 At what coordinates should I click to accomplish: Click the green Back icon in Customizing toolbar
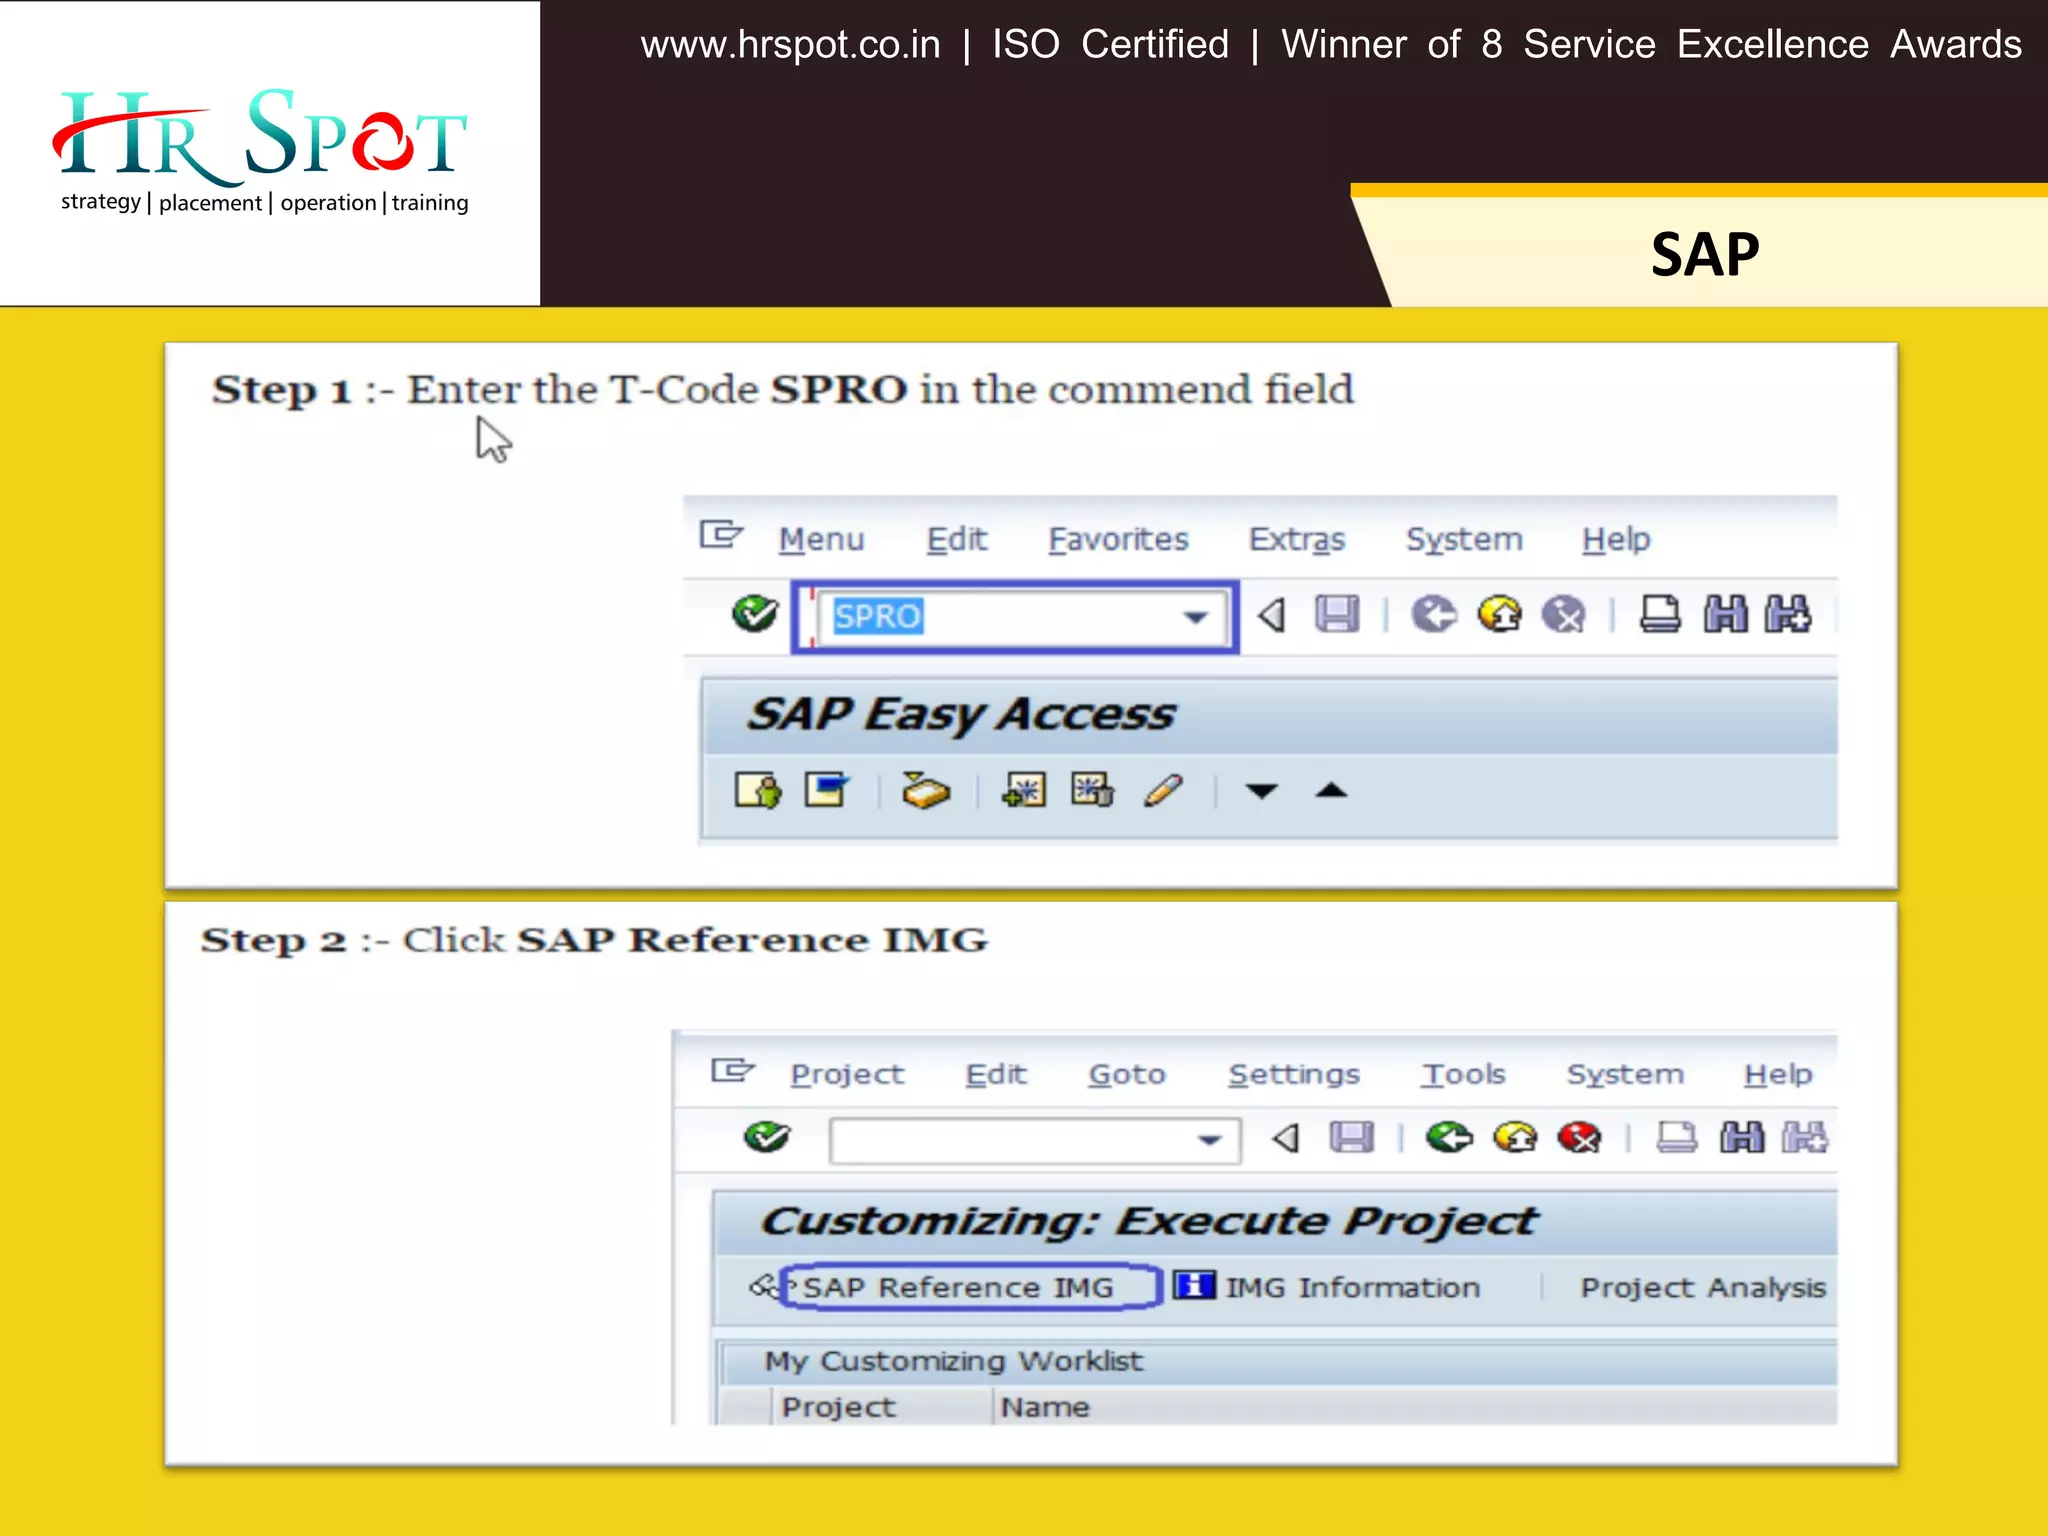(1449, 1137)
